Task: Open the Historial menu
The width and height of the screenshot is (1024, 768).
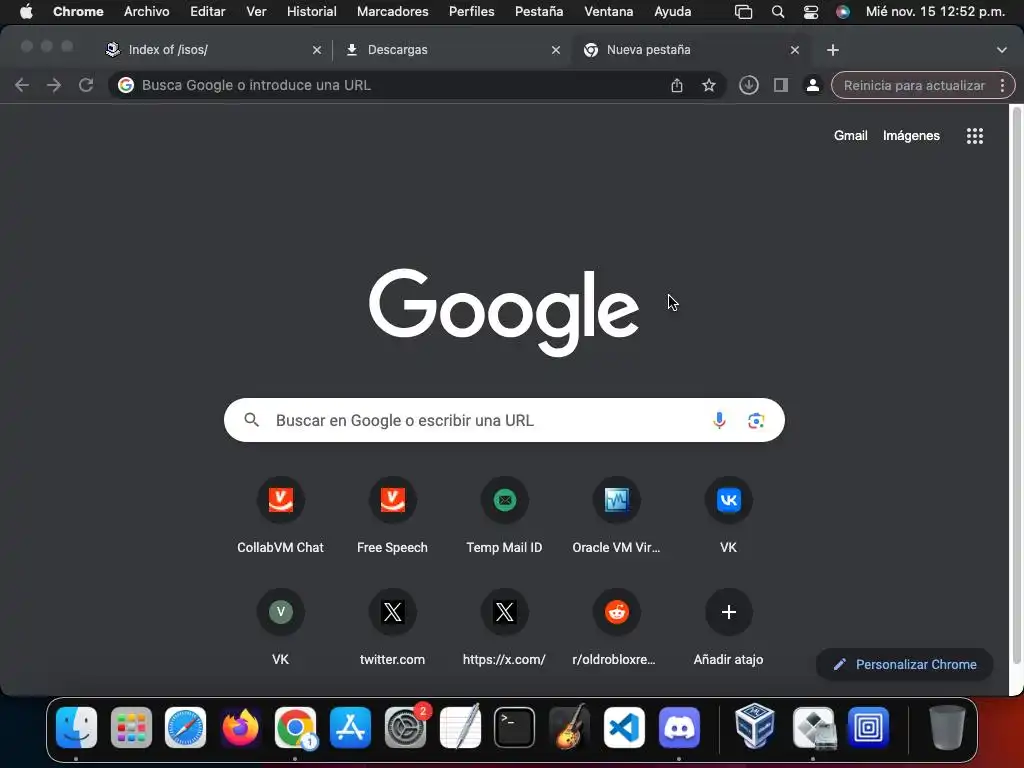Action: [312, 11]
